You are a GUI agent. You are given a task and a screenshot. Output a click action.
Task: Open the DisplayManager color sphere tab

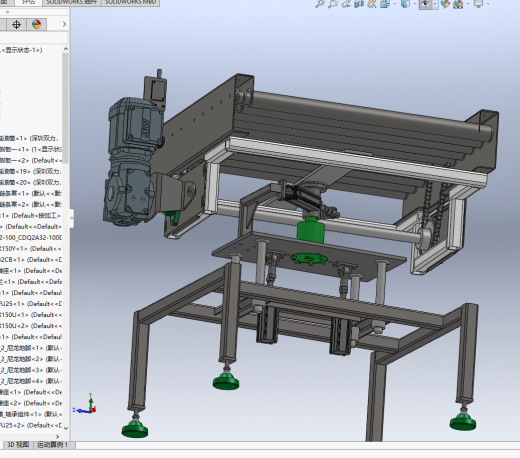coord(37,24)
